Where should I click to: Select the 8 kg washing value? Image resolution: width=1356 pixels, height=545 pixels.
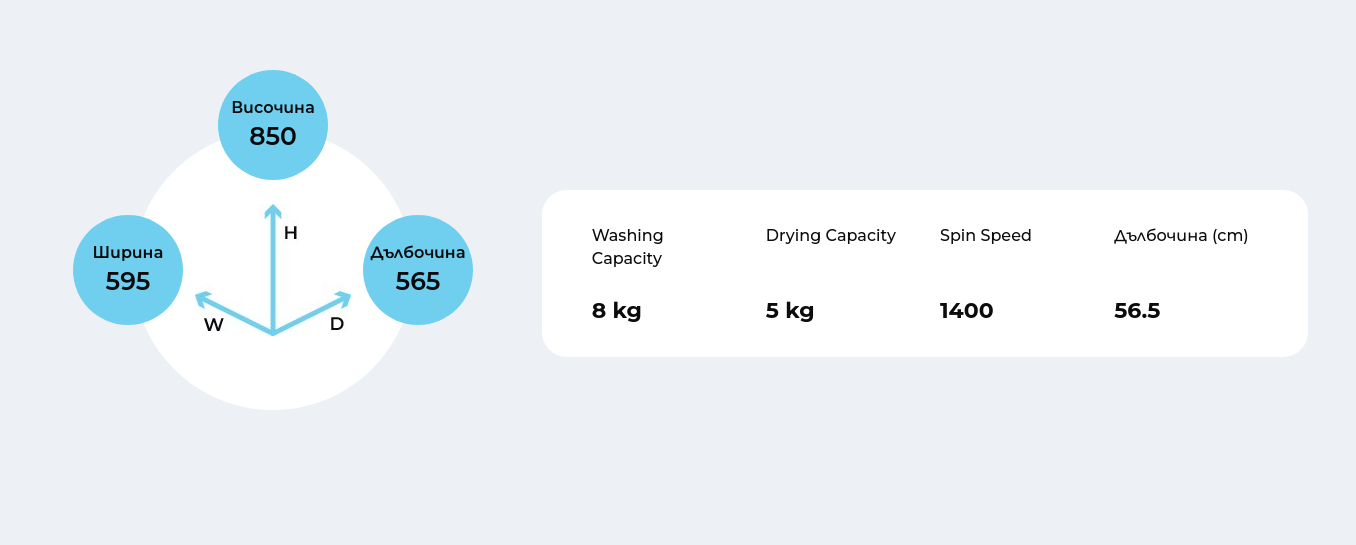click(x=616, y=311)
